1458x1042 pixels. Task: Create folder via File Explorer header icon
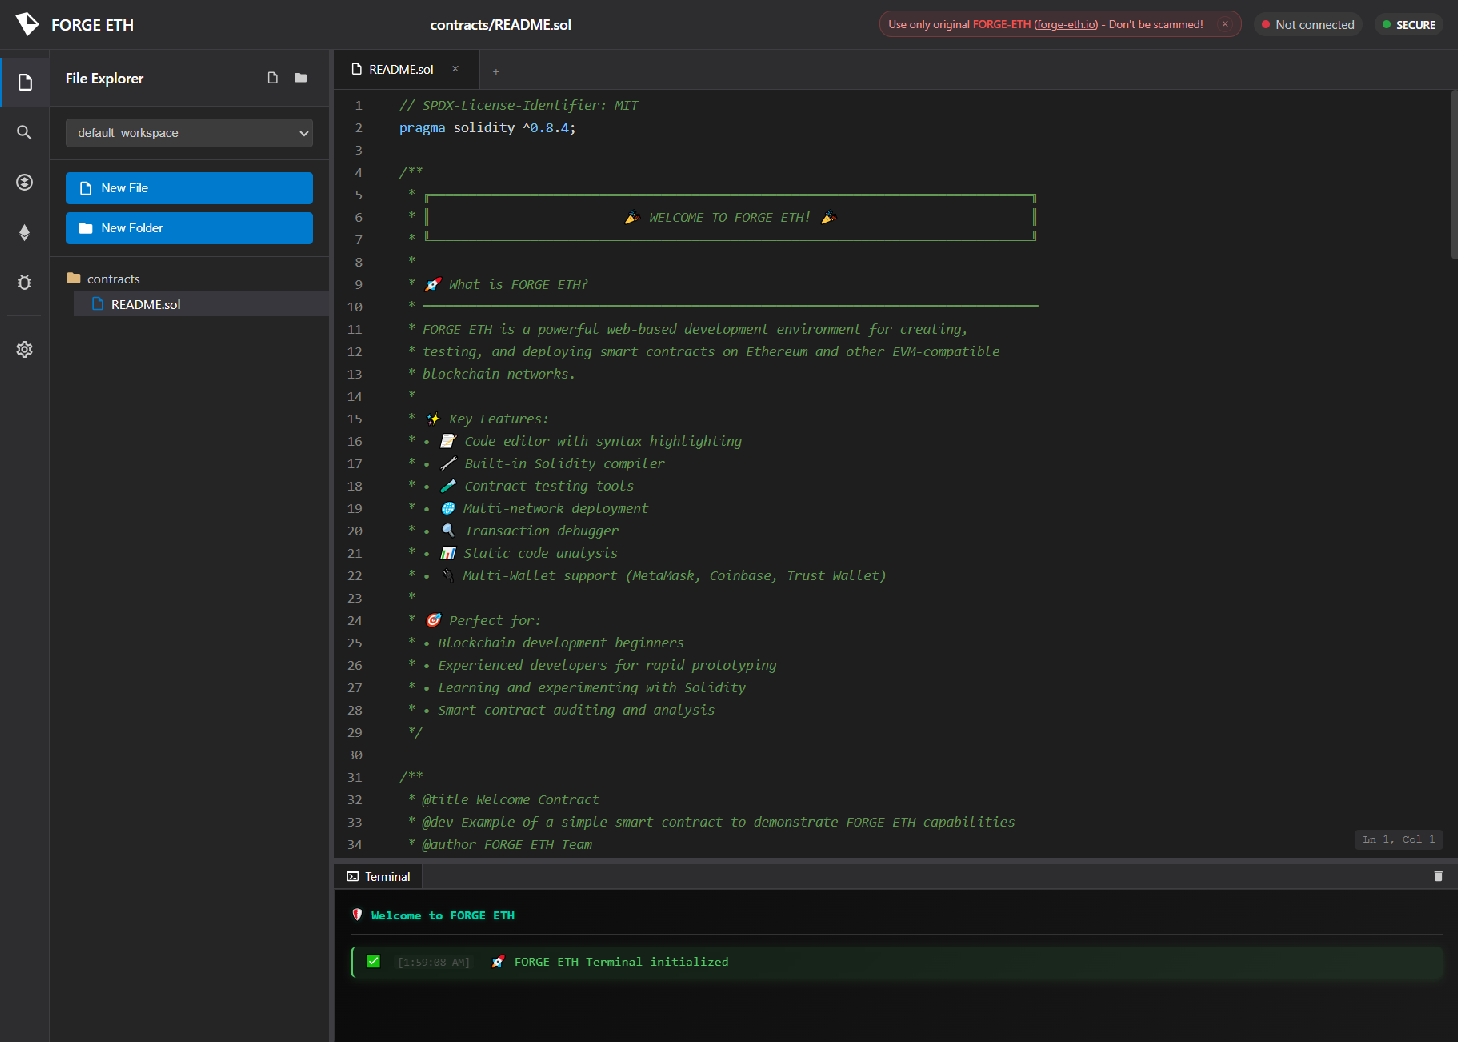pyautogui.click(x=301, y=78)
